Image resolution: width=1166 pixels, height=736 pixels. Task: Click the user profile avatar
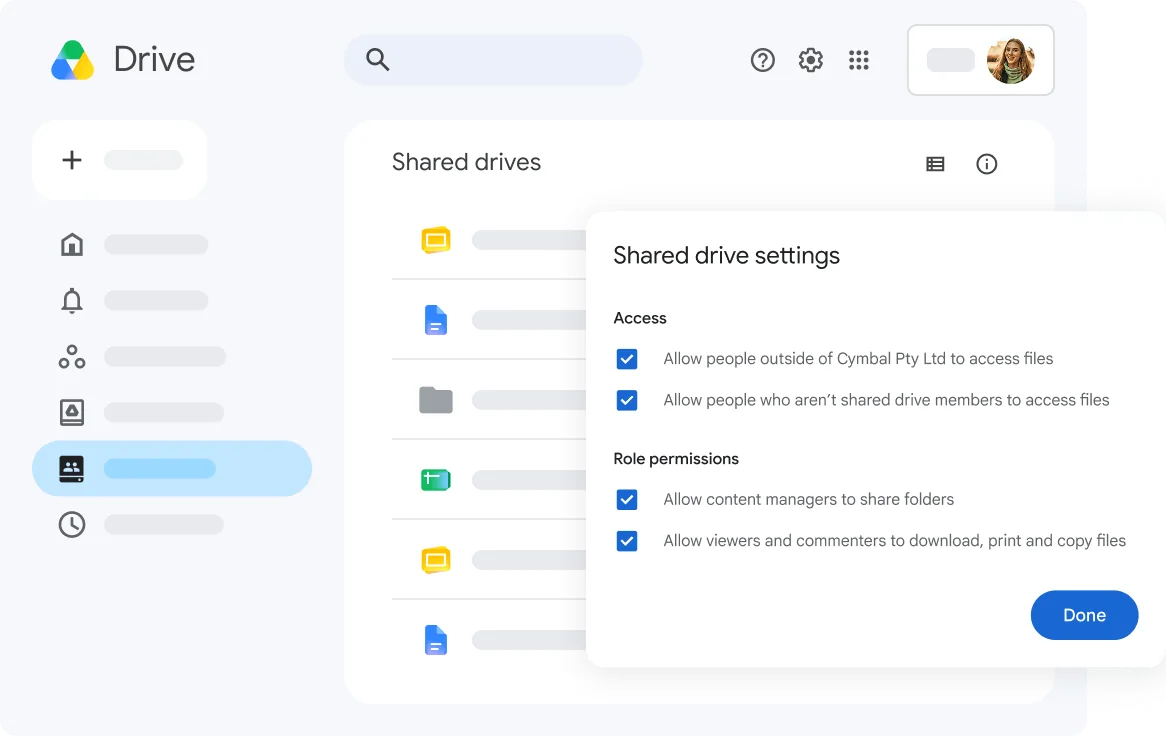pos(1011,60)
